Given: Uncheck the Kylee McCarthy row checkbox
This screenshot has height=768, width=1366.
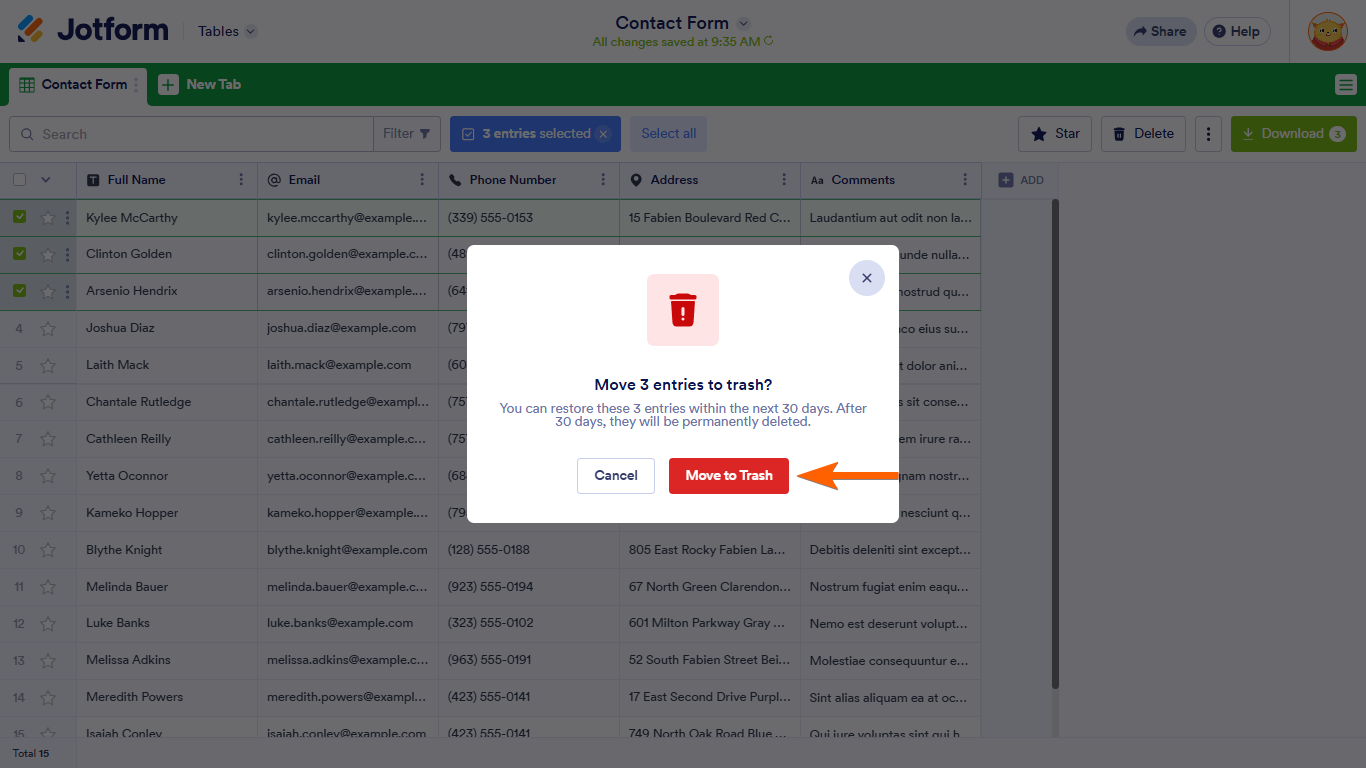Looking at the screenshot, I should click(x=19, y=217).
